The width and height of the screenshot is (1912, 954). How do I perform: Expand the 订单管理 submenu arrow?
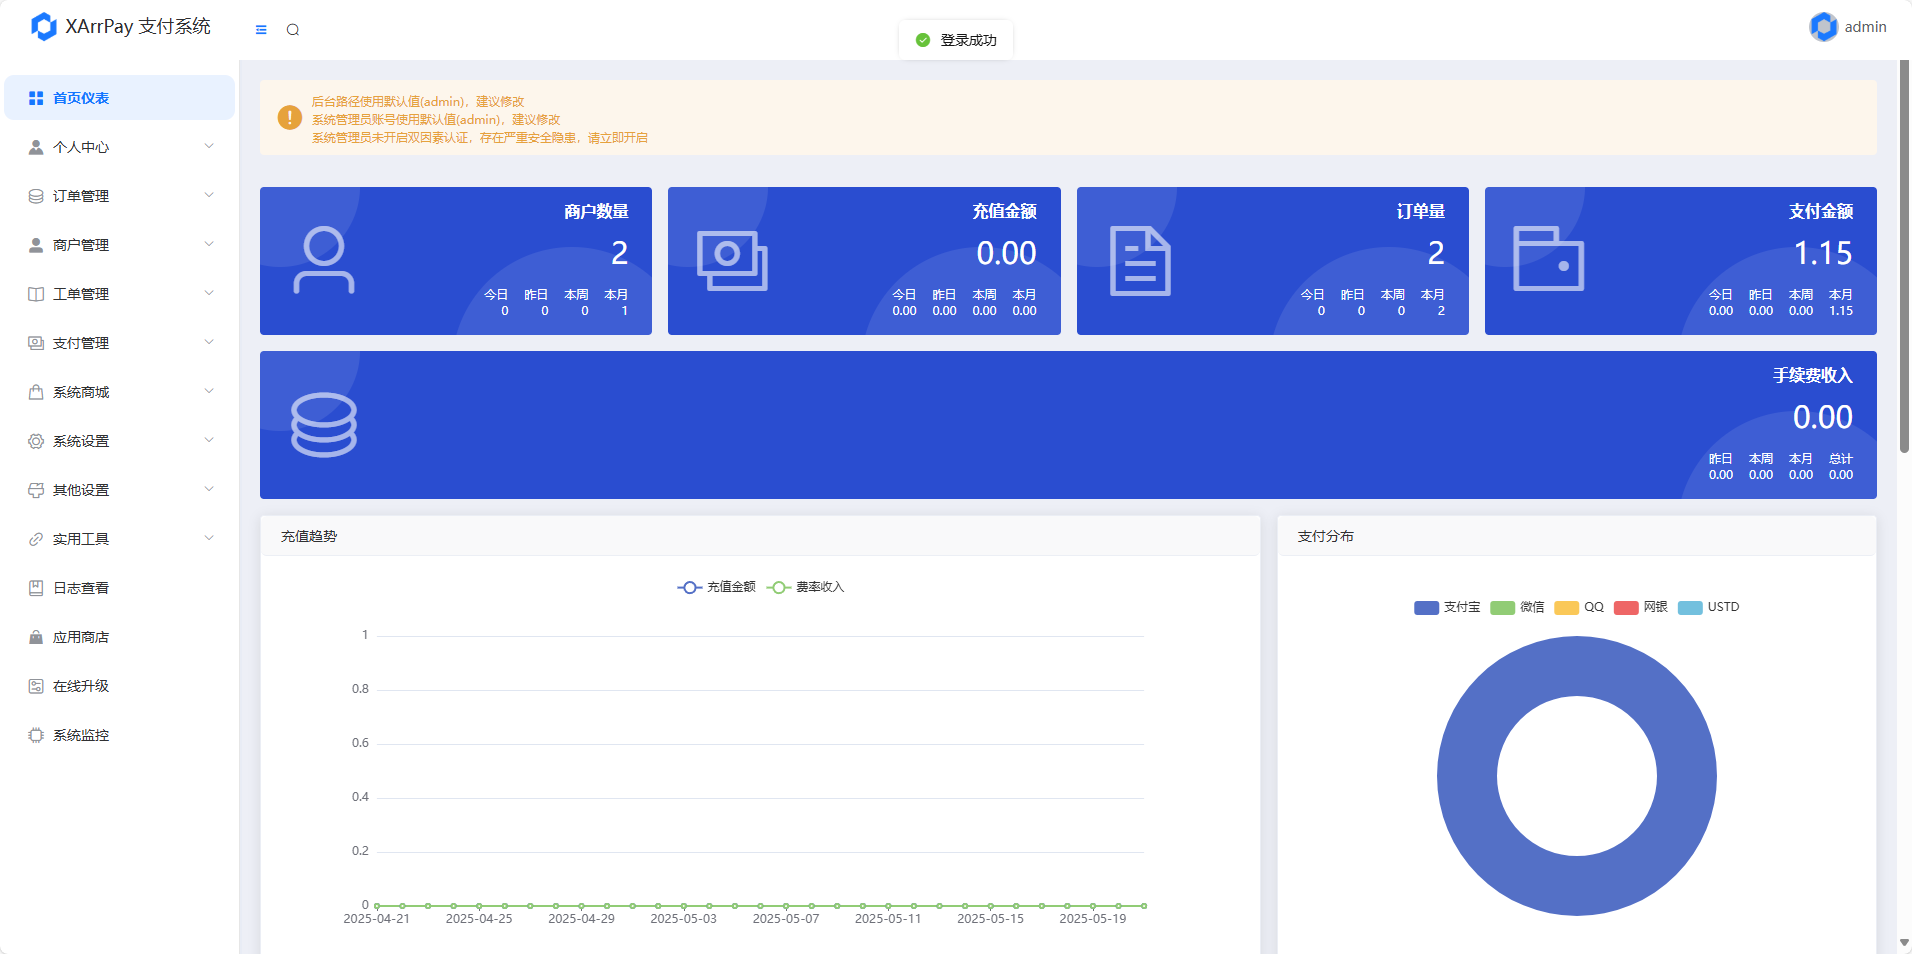pyautogui.click(x=209, y=196)
